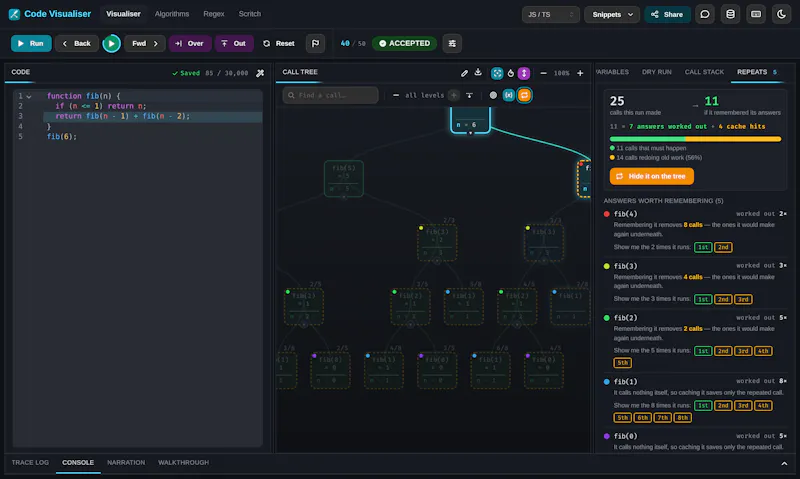Image resolution: width=800 pixels, height=479 pixels.
Task: Click the green Play button
Action: [x=111, y=43]
